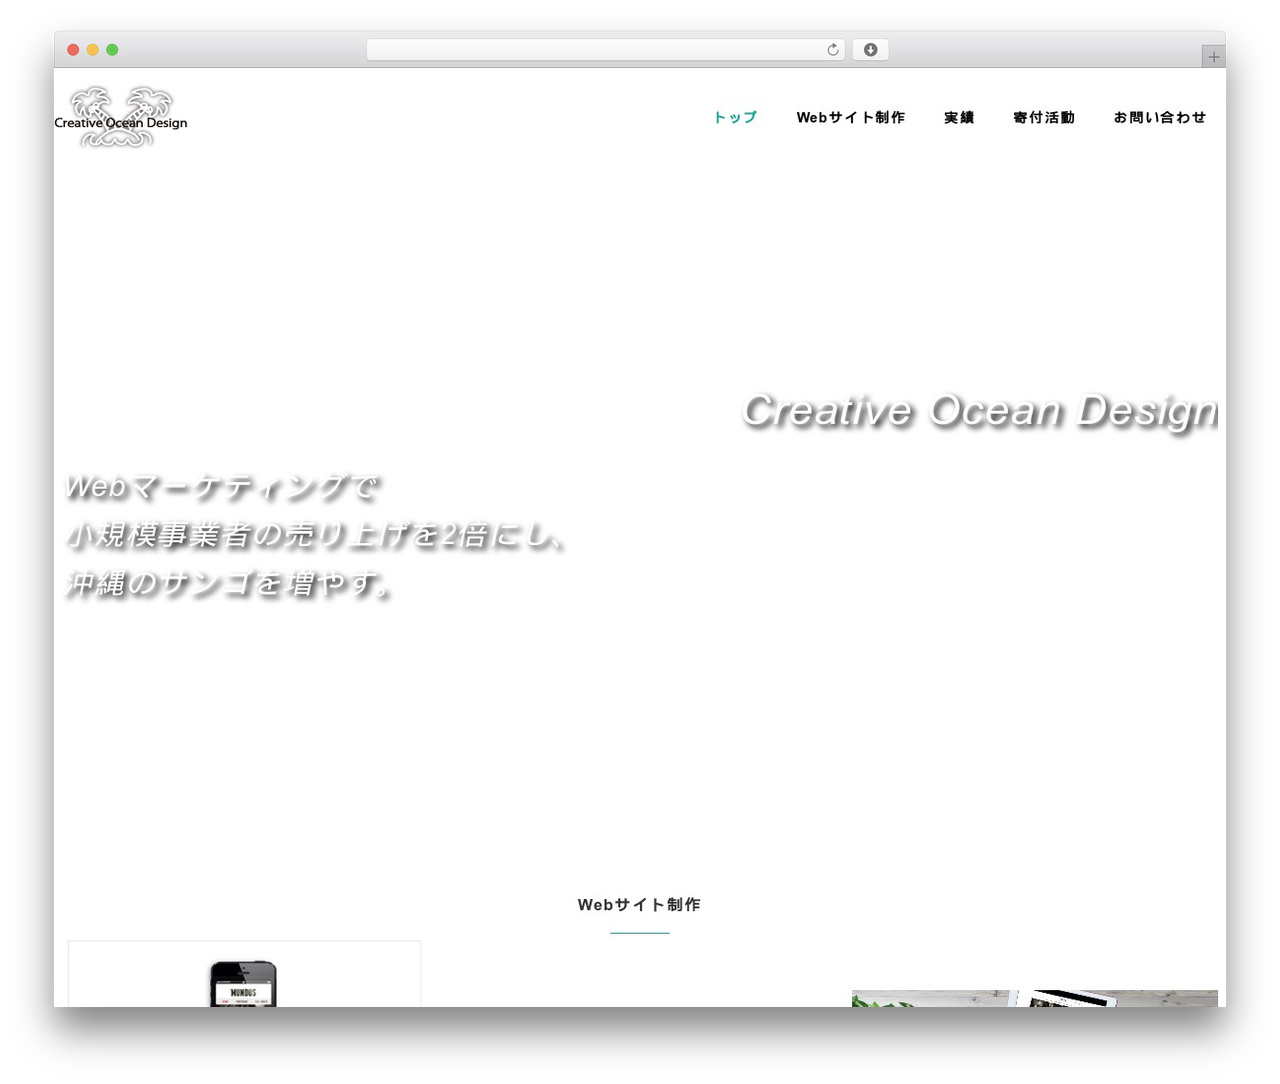The image size is (1280, 1084).
Task: Click the hero line 小規模事業者の売り上げを2倍にし、
Action: pos(317,535)
